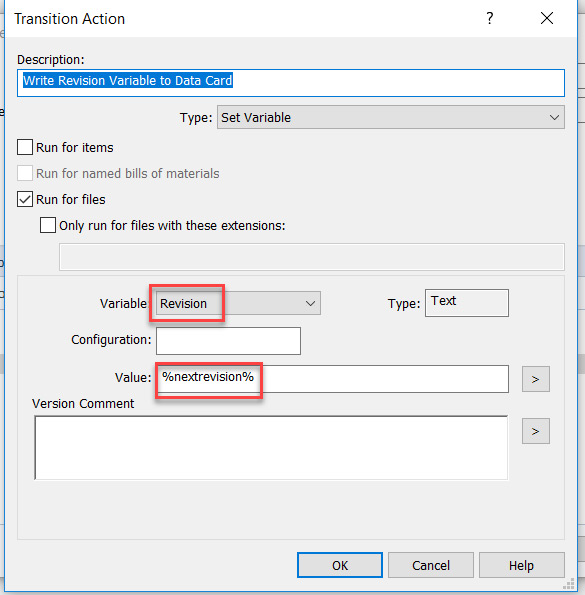Enable the Run for items checkbox
Viewport: 585px width, 595px height.
[25, 147]
